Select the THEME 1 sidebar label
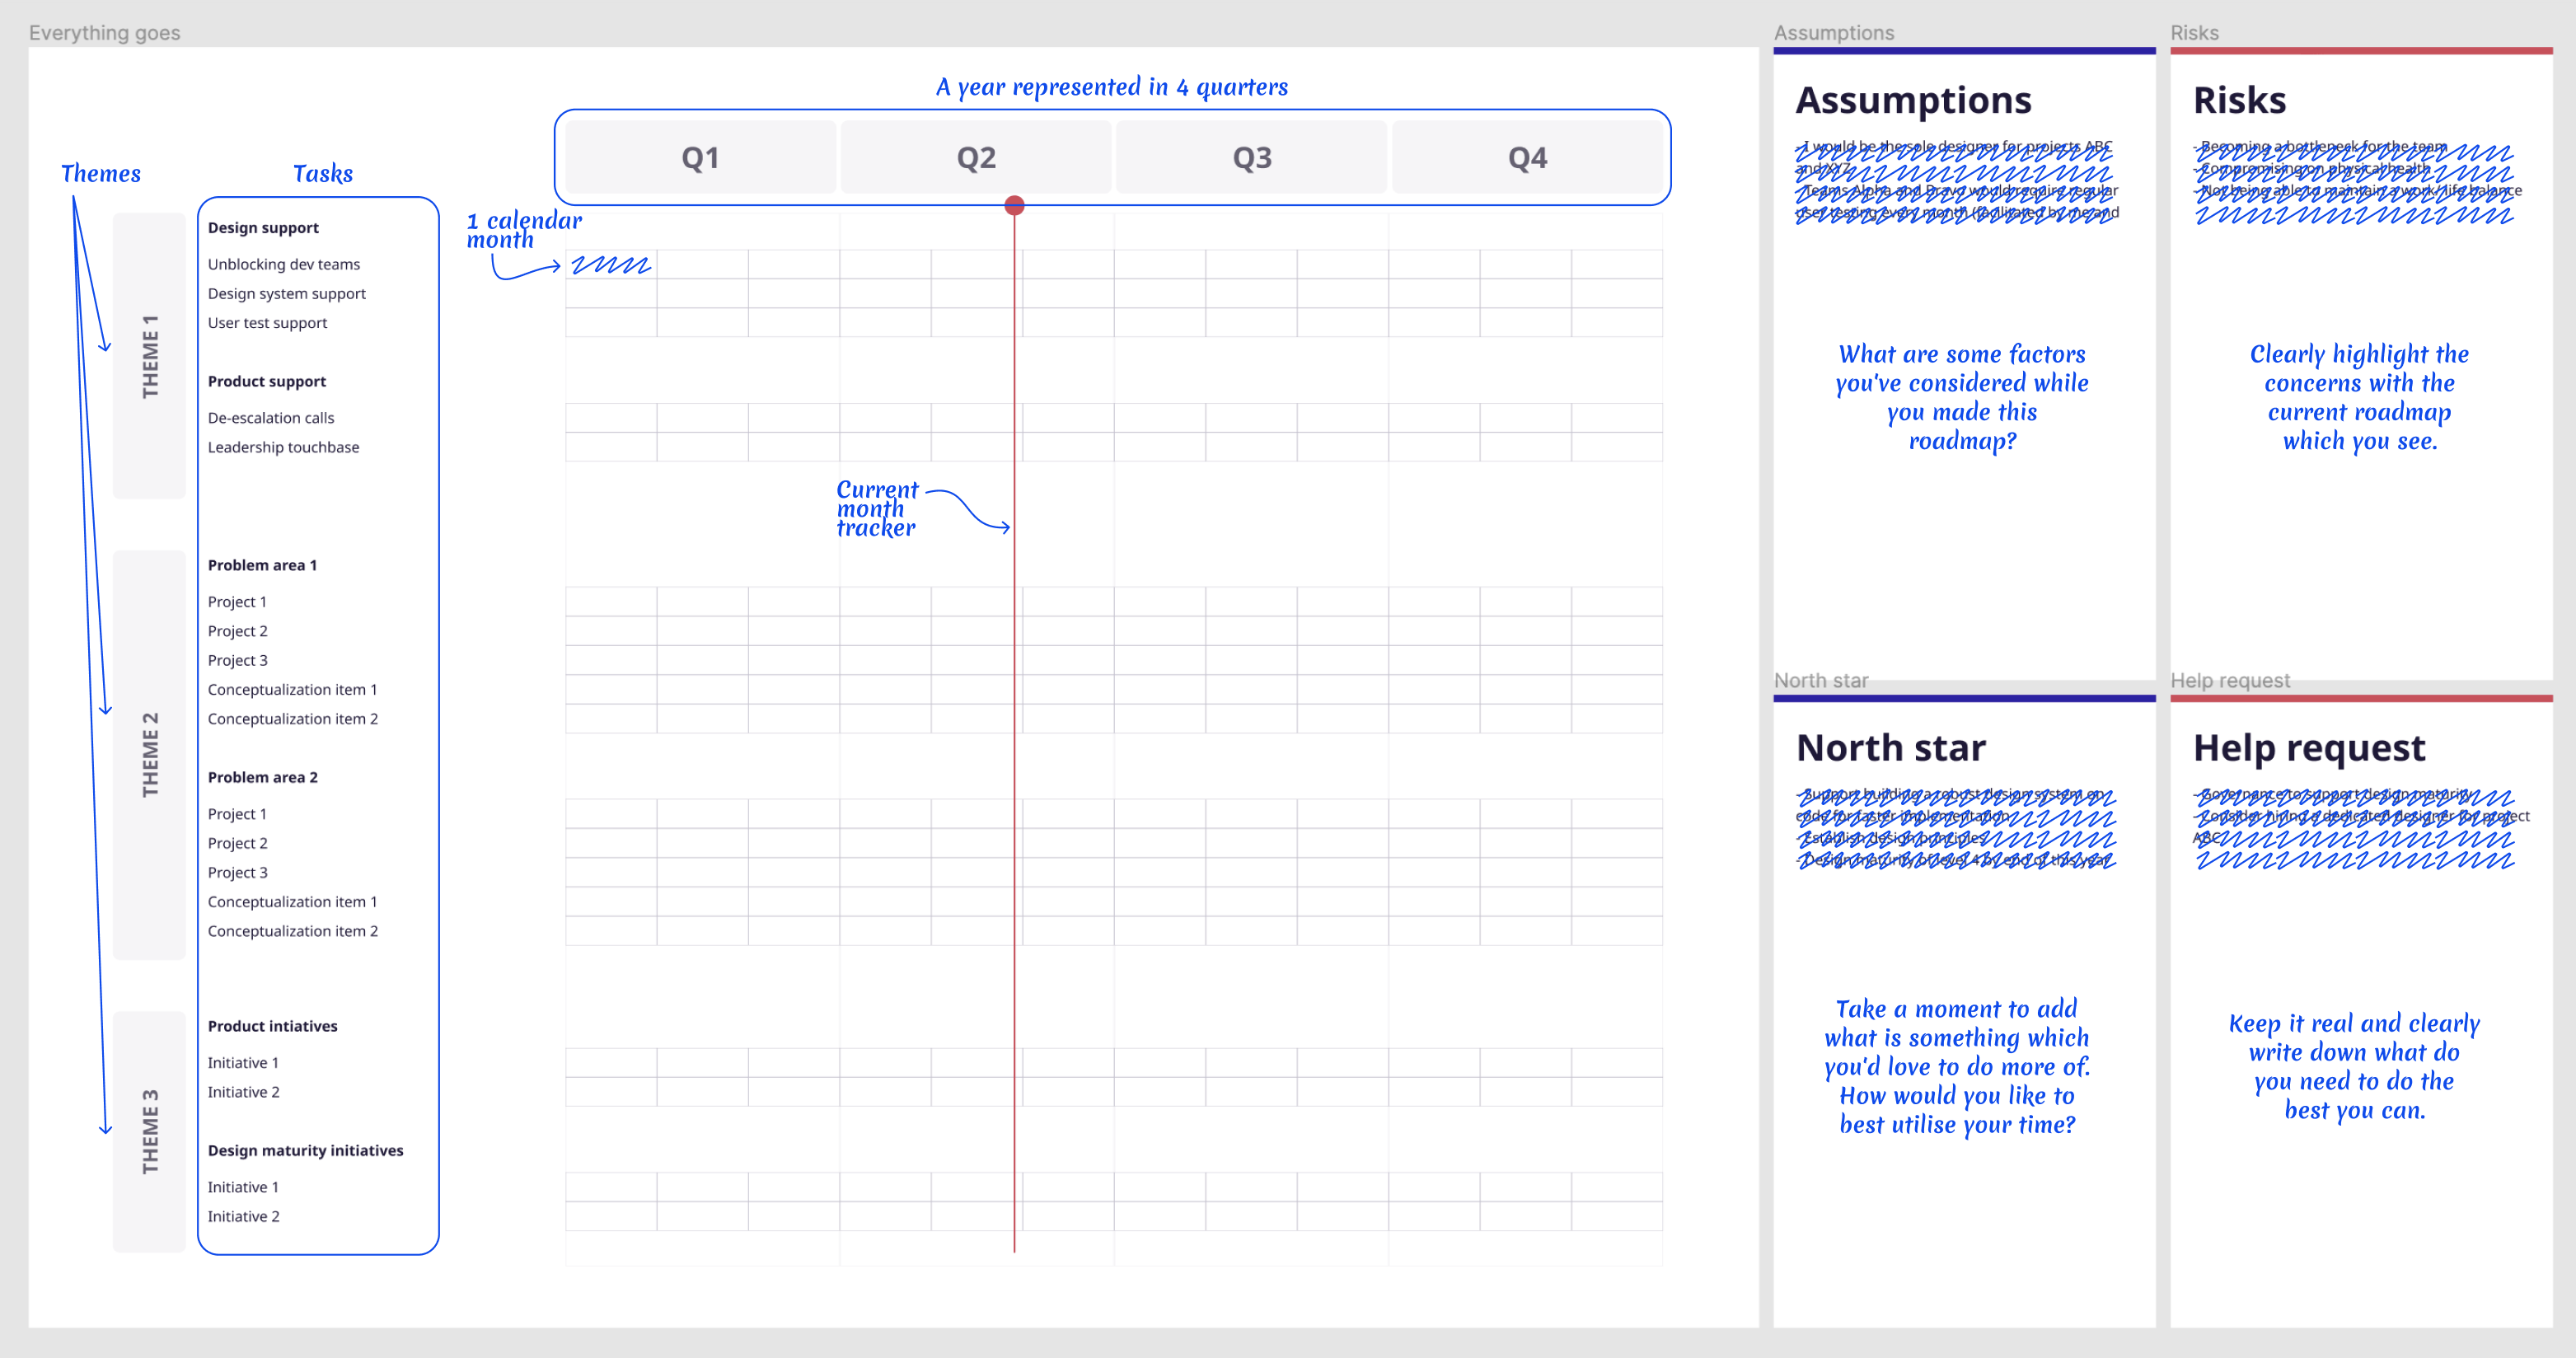Screen dimensions: 2576x1358 (x=150, y=355)
